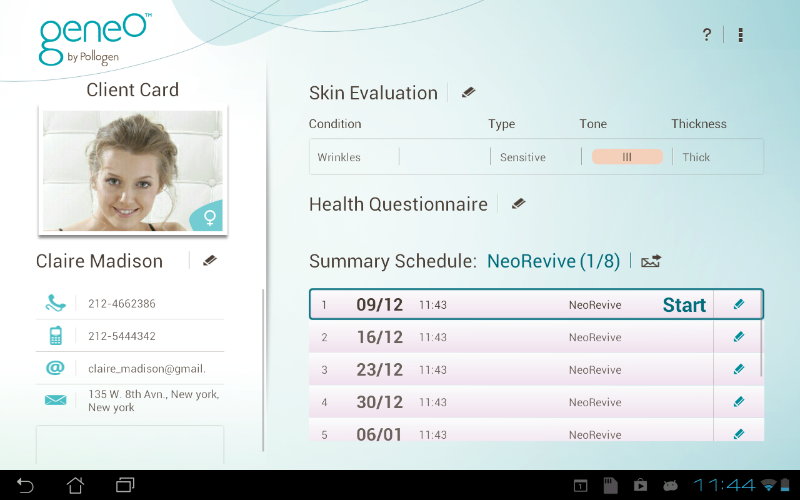
Task: Edit the 16/12 session pencil icon
Action: click(x=739, y=337)
